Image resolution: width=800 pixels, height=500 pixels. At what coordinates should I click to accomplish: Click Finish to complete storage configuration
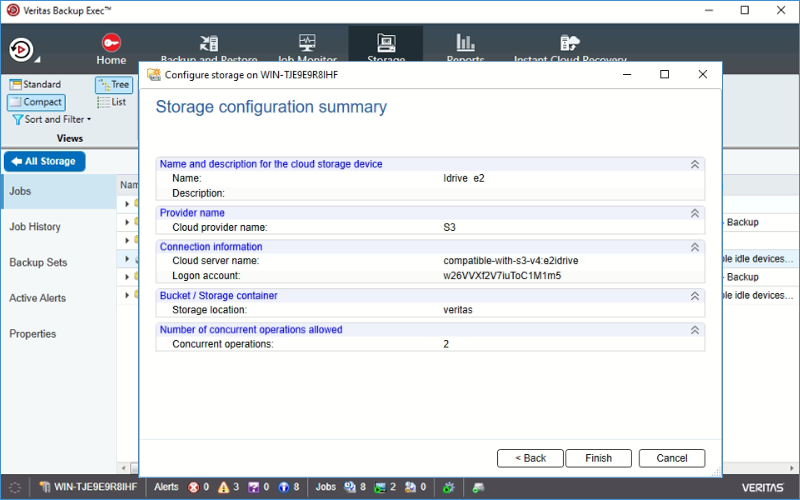598,458
